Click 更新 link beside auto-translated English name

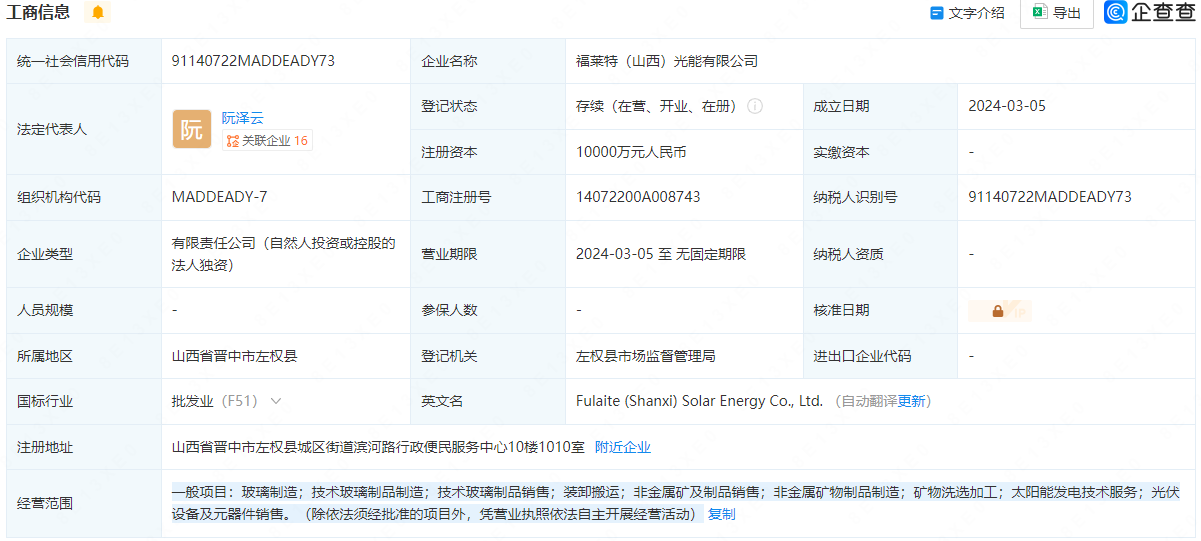[911, 401]
